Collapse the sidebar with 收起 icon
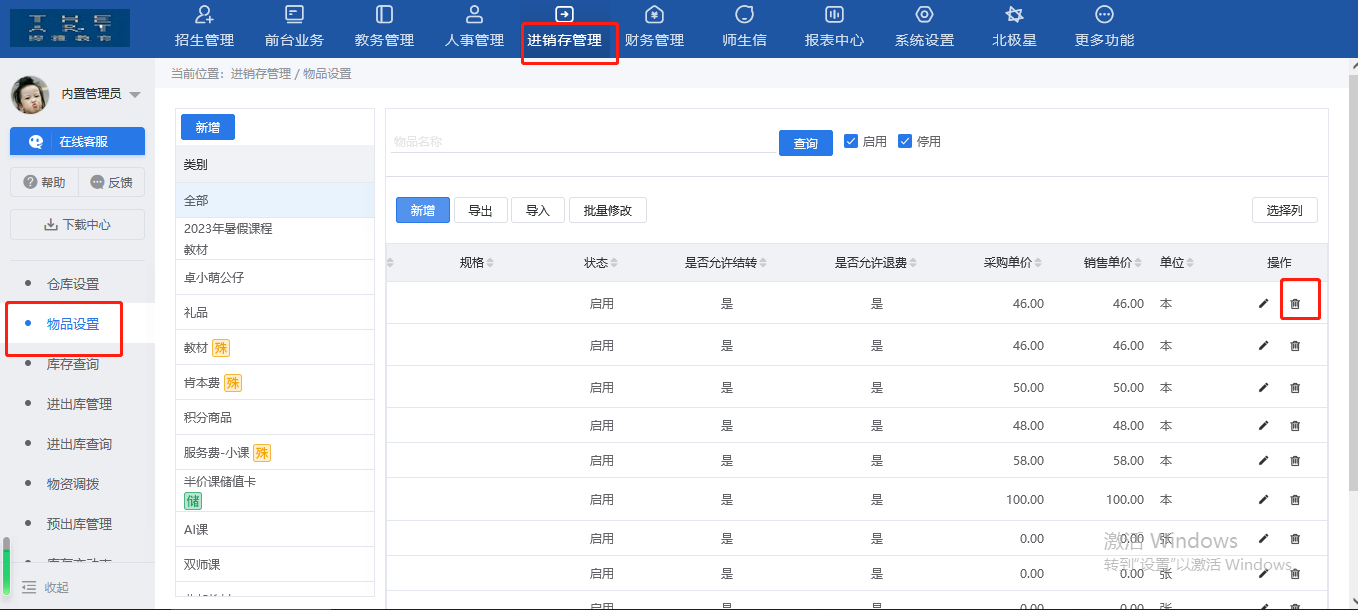Image resolution: width=1358 pixels, height=610 pixels. tap(29, 588)
